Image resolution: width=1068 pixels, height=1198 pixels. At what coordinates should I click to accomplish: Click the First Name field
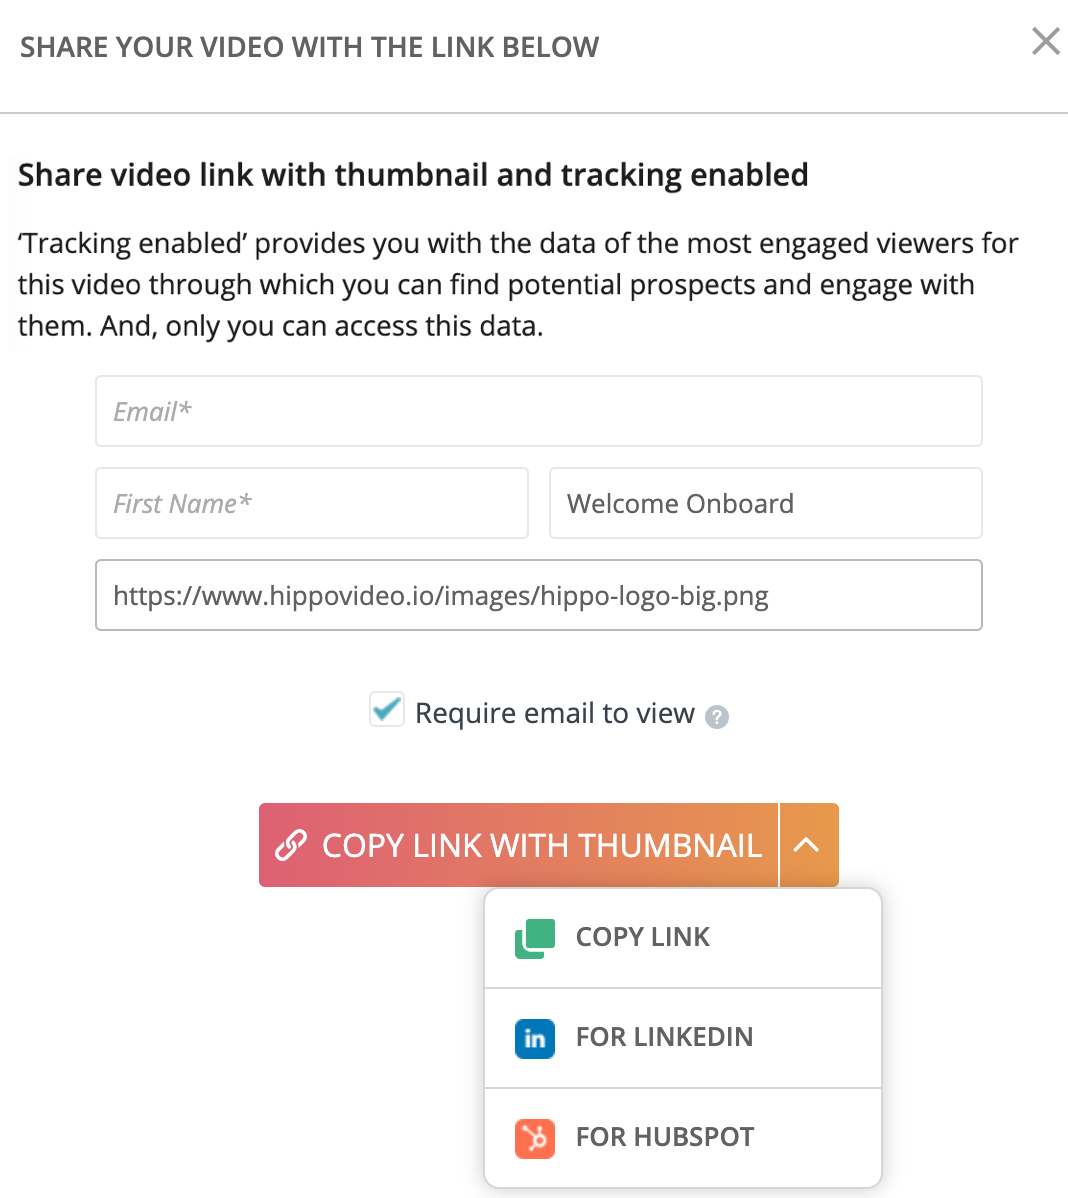[x=311, y=503]
